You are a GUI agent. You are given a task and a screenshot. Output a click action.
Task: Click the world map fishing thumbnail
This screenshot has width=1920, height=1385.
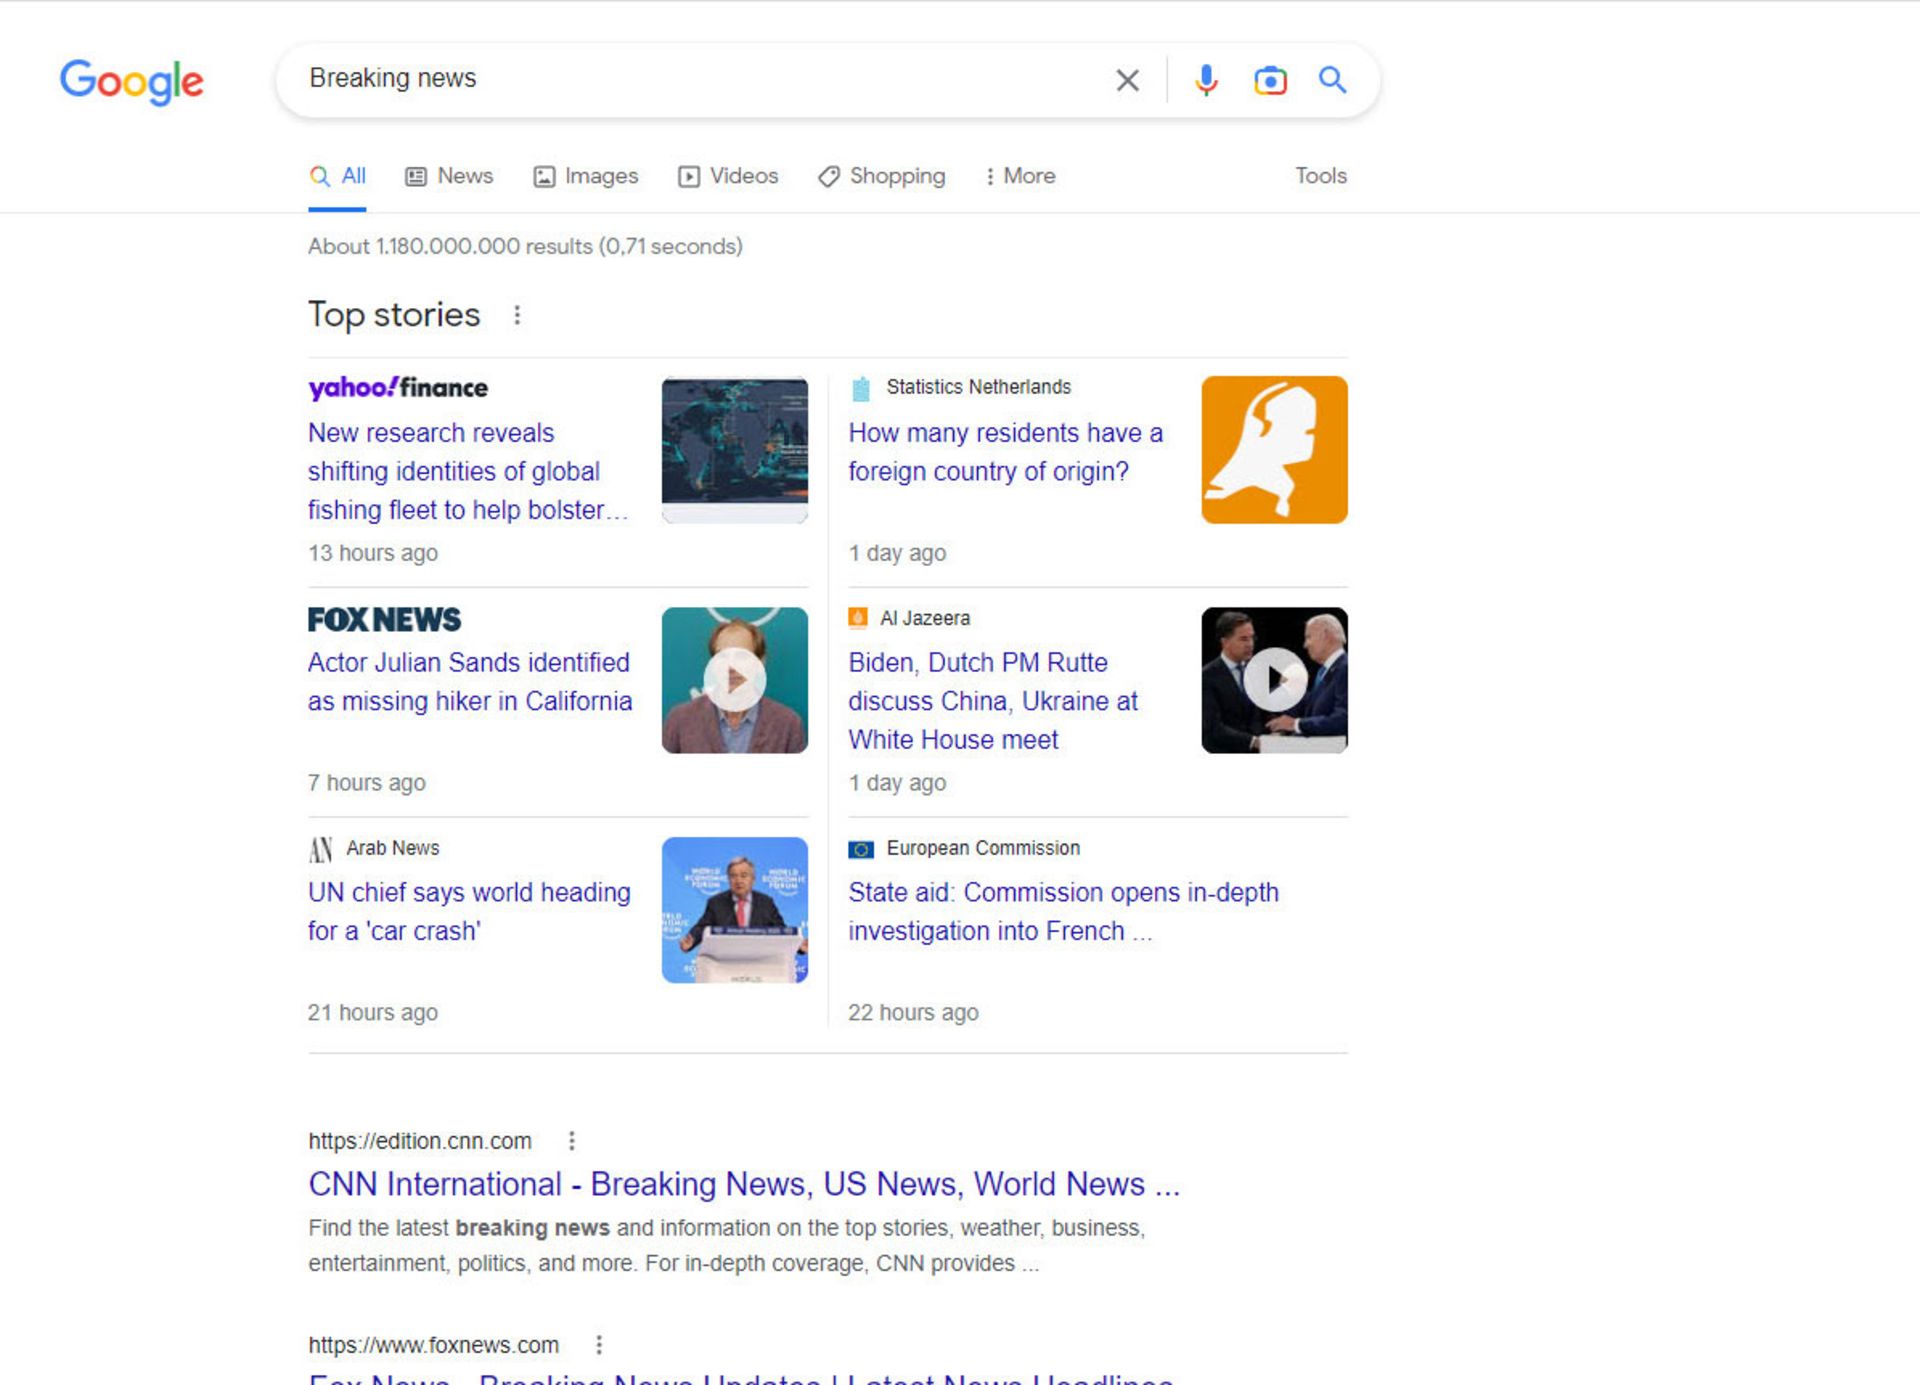coord(734,449)
